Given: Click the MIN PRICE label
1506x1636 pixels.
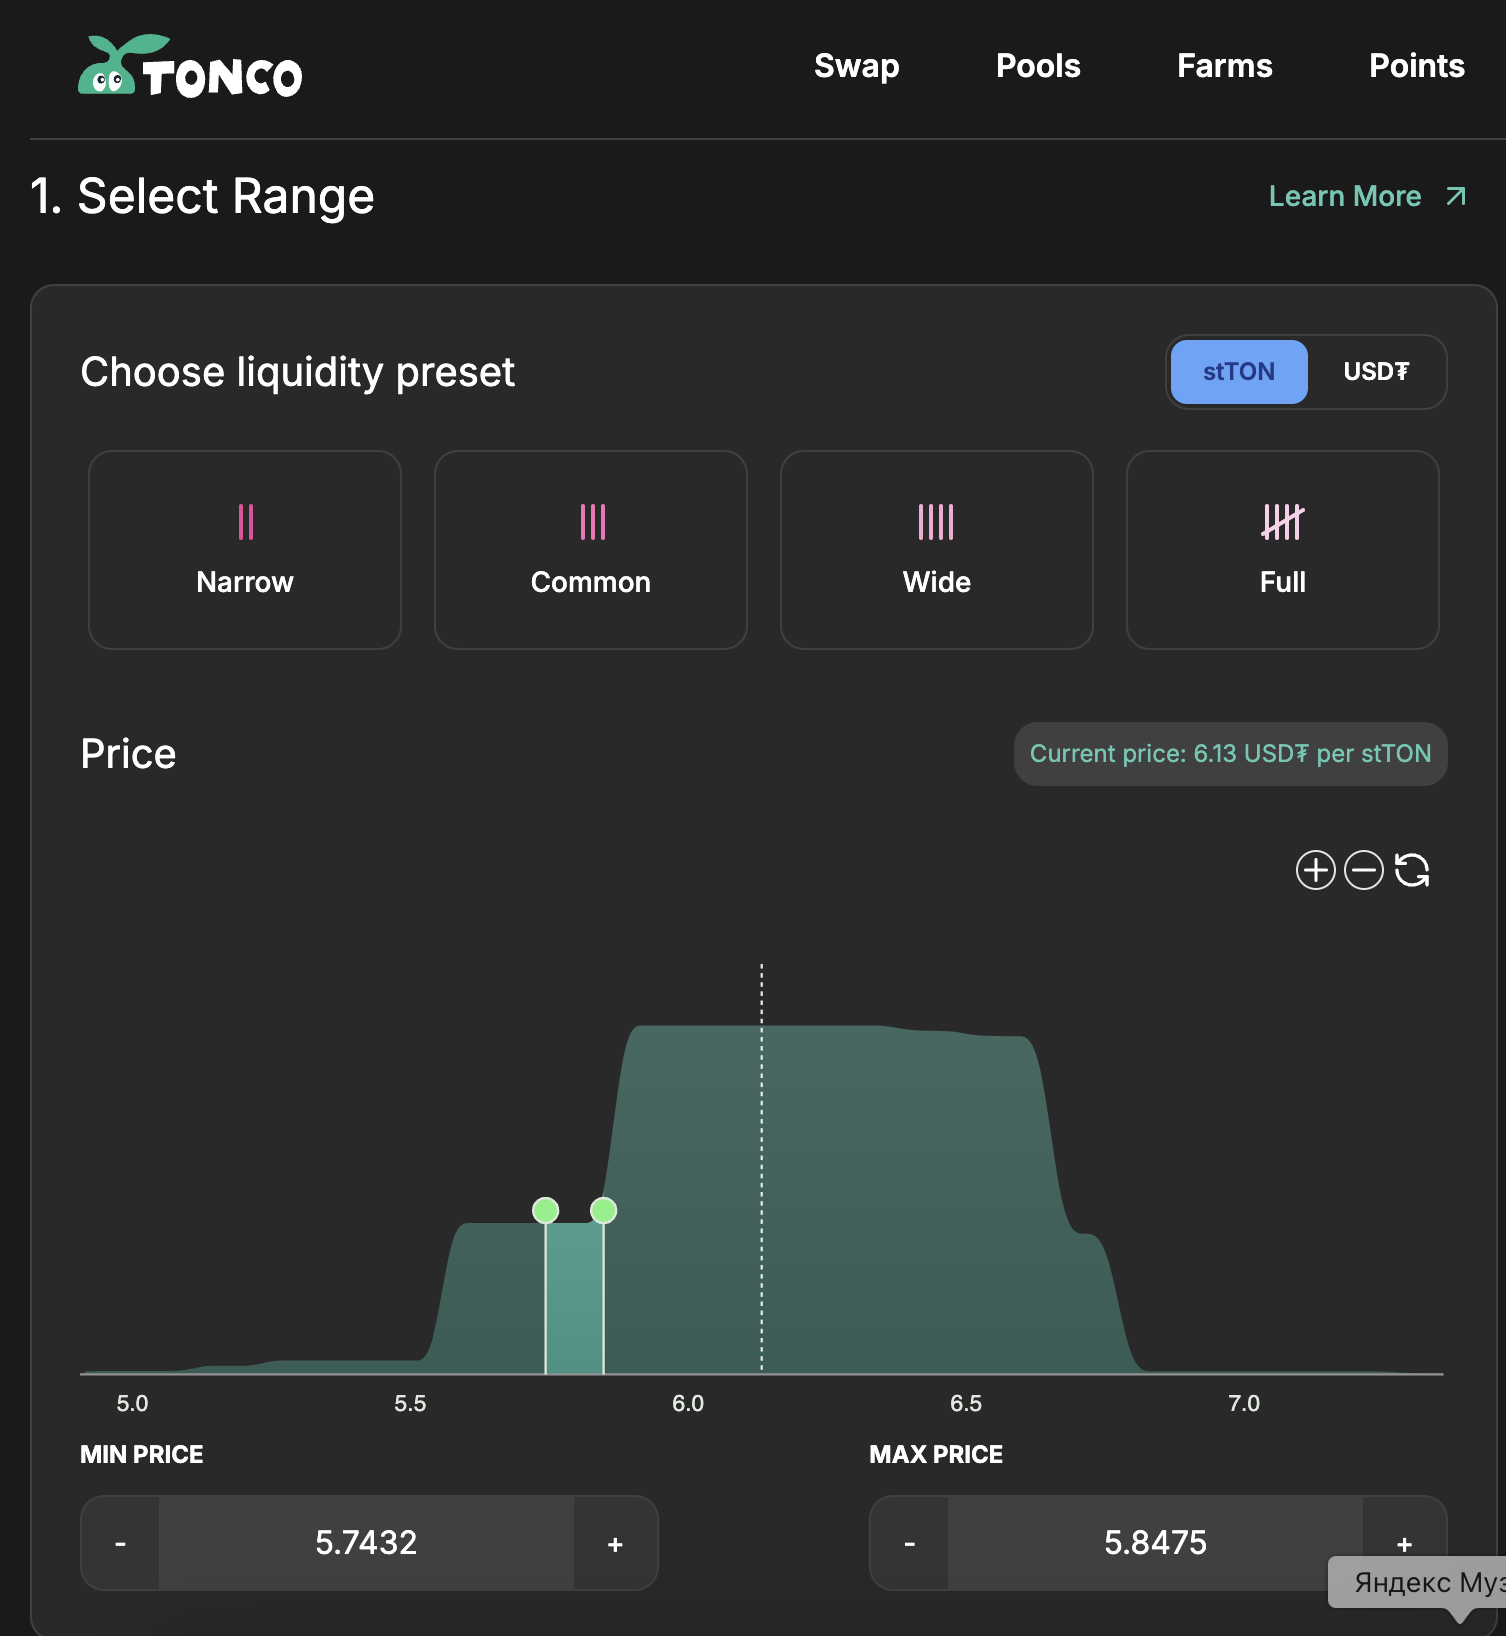Looking at the screenshot, I should point(142,1455).
